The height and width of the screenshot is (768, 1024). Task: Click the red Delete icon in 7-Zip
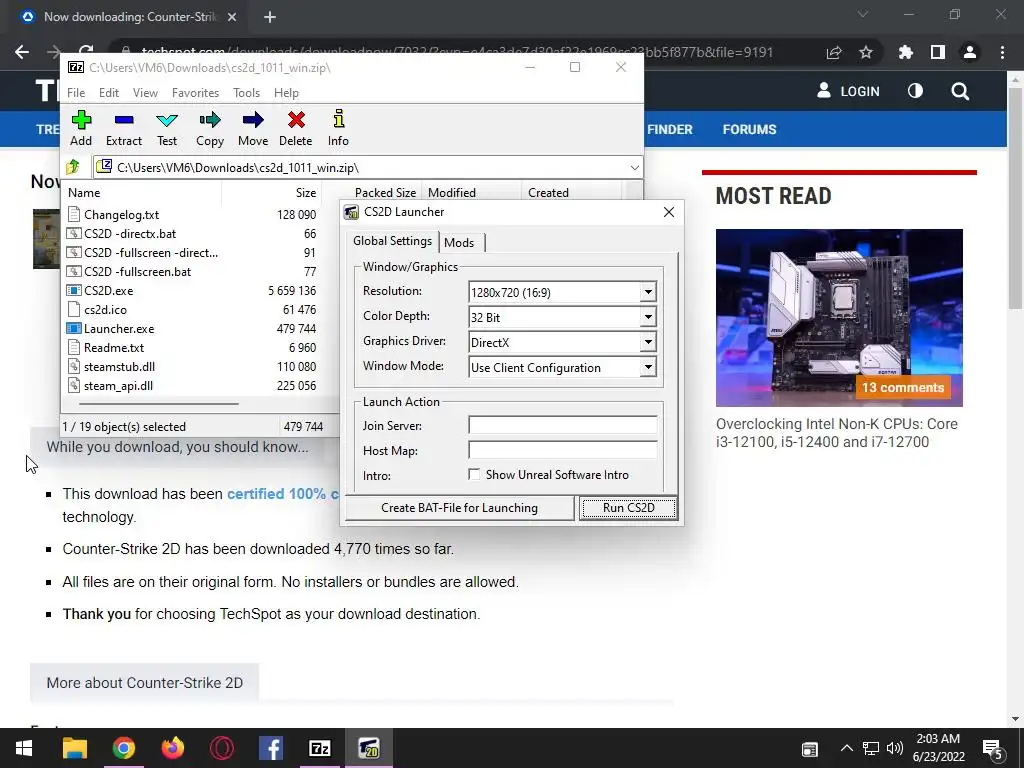click(x=296, y=128)
